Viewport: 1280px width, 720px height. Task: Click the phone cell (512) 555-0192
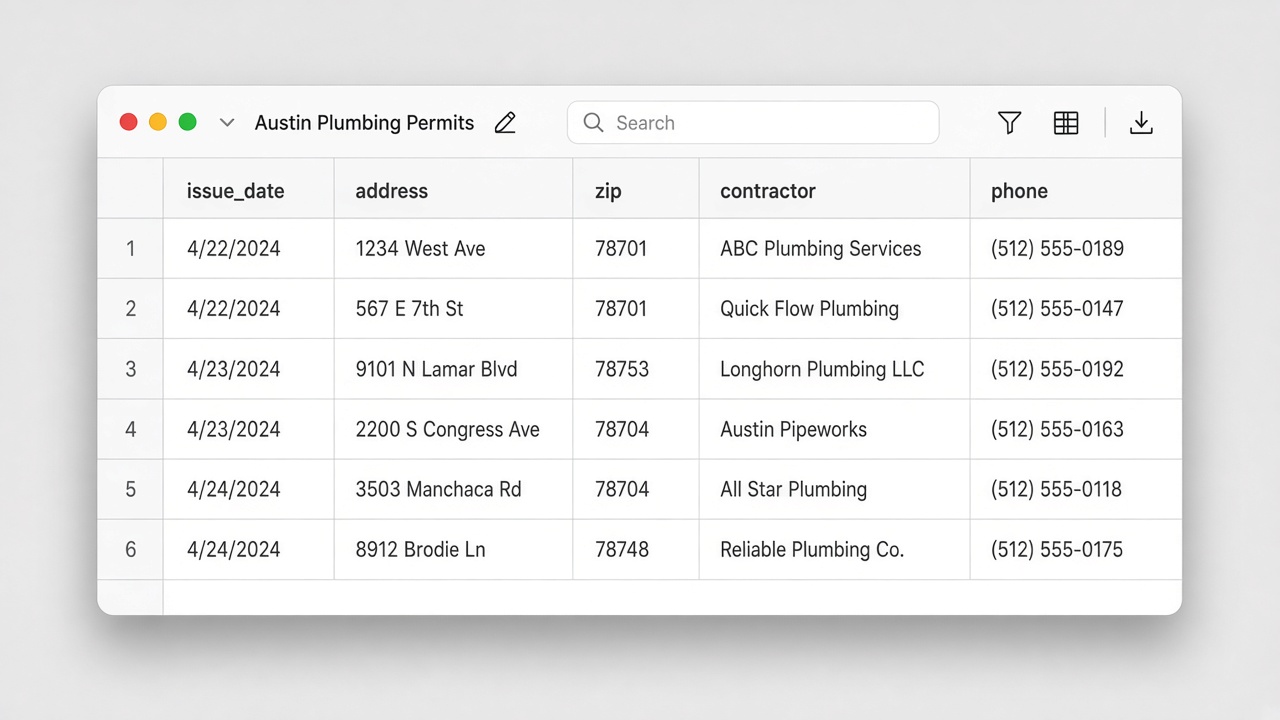(x=1076, y=369)
